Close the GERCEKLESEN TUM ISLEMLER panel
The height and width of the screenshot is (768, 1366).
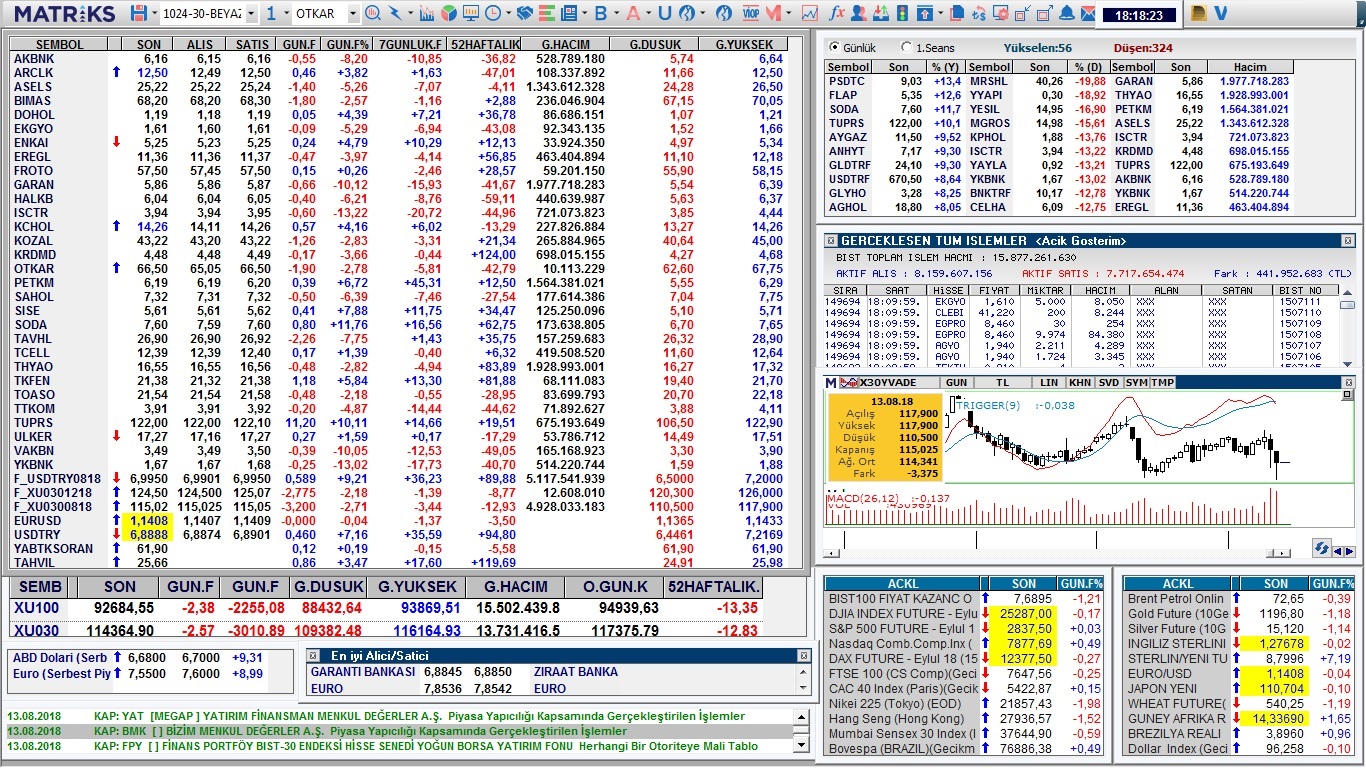pos(1347,241)
